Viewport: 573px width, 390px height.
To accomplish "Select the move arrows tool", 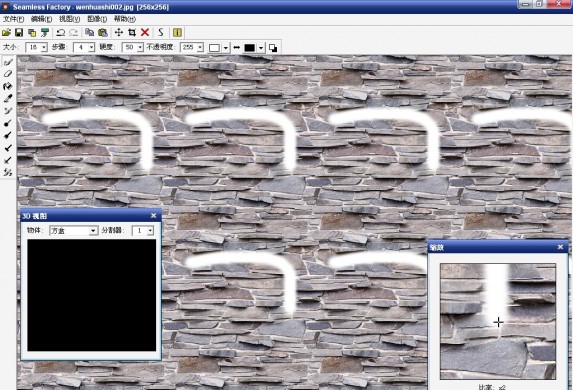I will tap(119, 33).
